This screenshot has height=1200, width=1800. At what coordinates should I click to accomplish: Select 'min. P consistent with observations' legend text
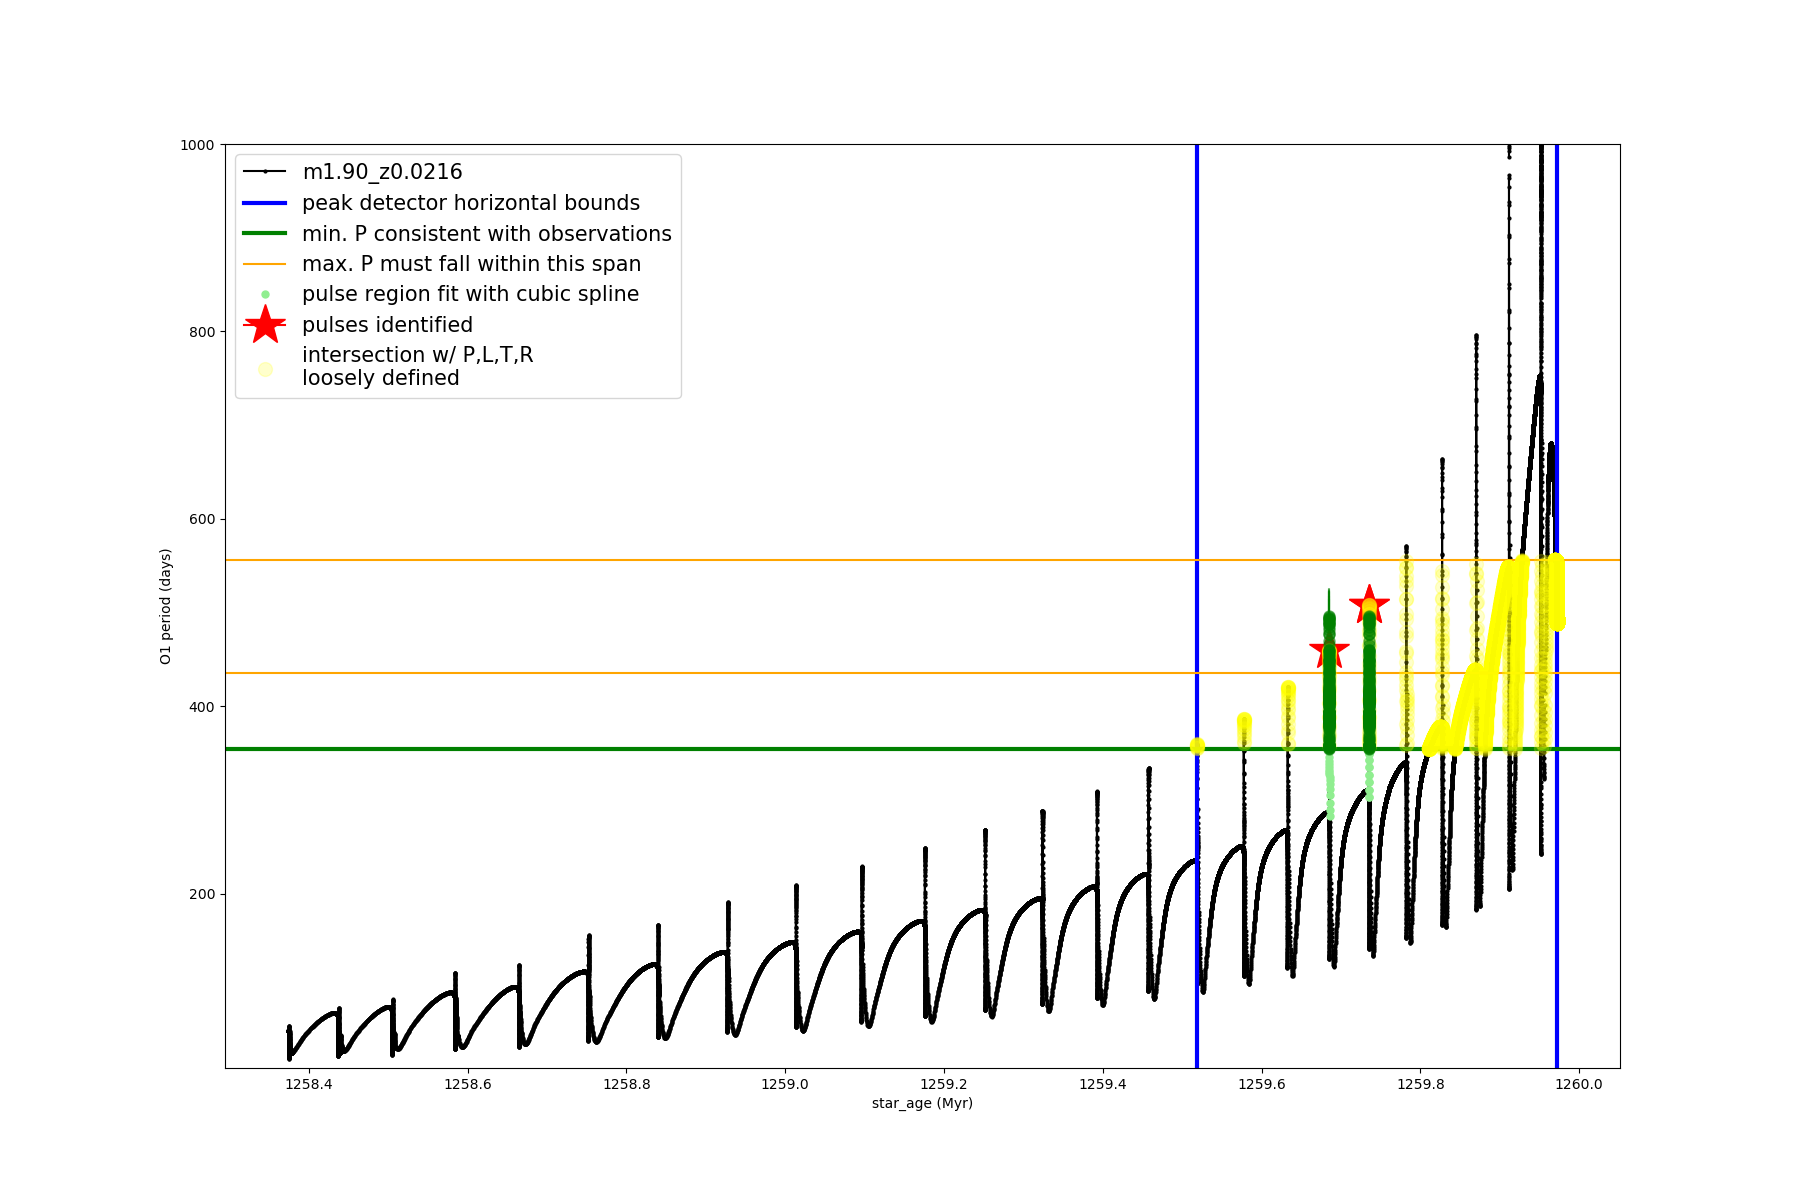486,234
